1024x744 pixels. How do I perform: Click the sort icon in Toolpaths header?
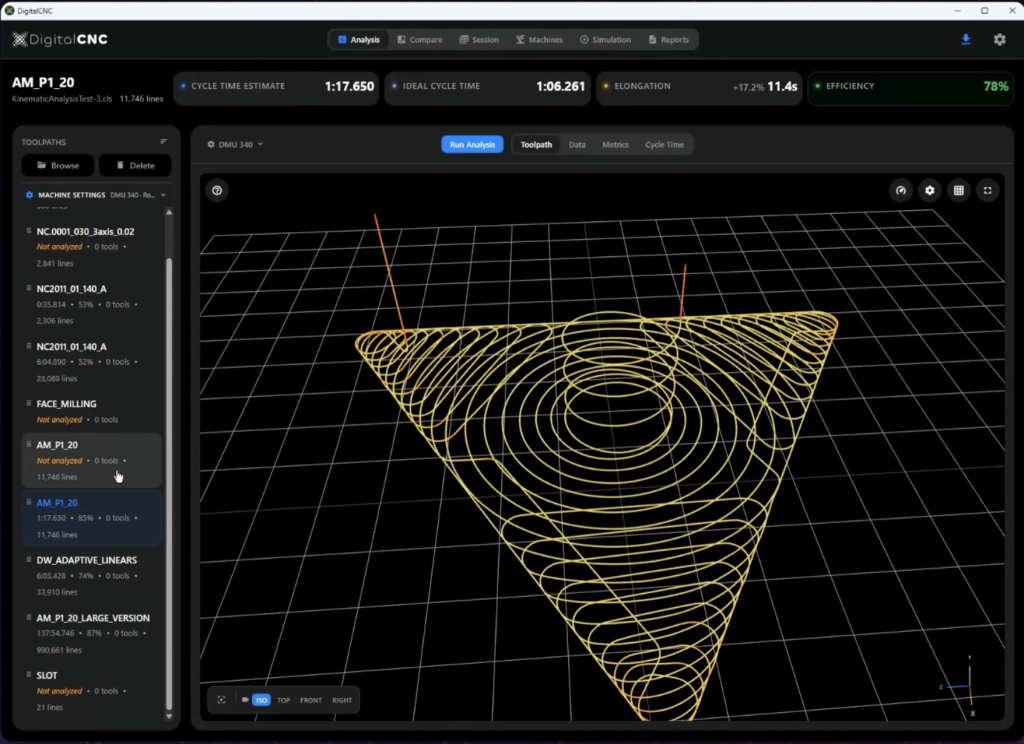(x=164, y=141)
